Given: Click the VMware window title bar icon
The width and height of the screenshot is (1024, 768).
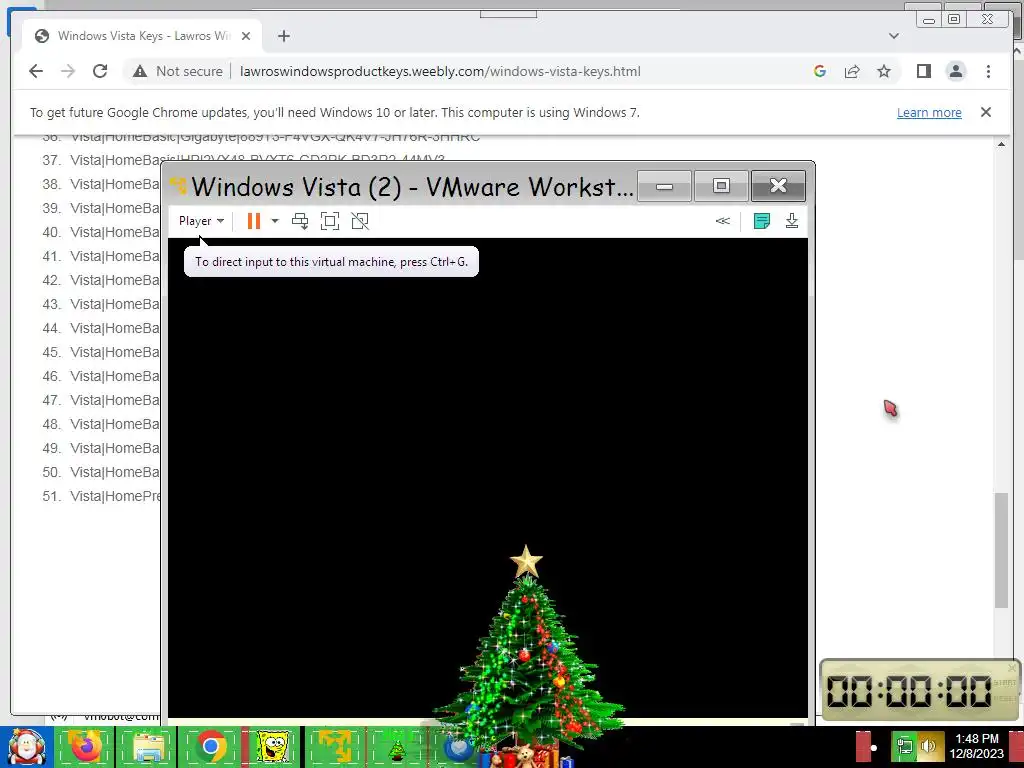Looking at the screenshot, I should tap(178, 185).
